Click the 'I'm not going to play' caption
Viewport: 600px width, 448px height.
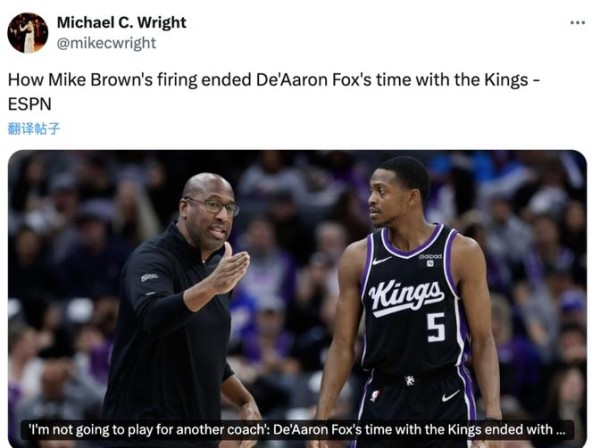click(x=297, y=429)
